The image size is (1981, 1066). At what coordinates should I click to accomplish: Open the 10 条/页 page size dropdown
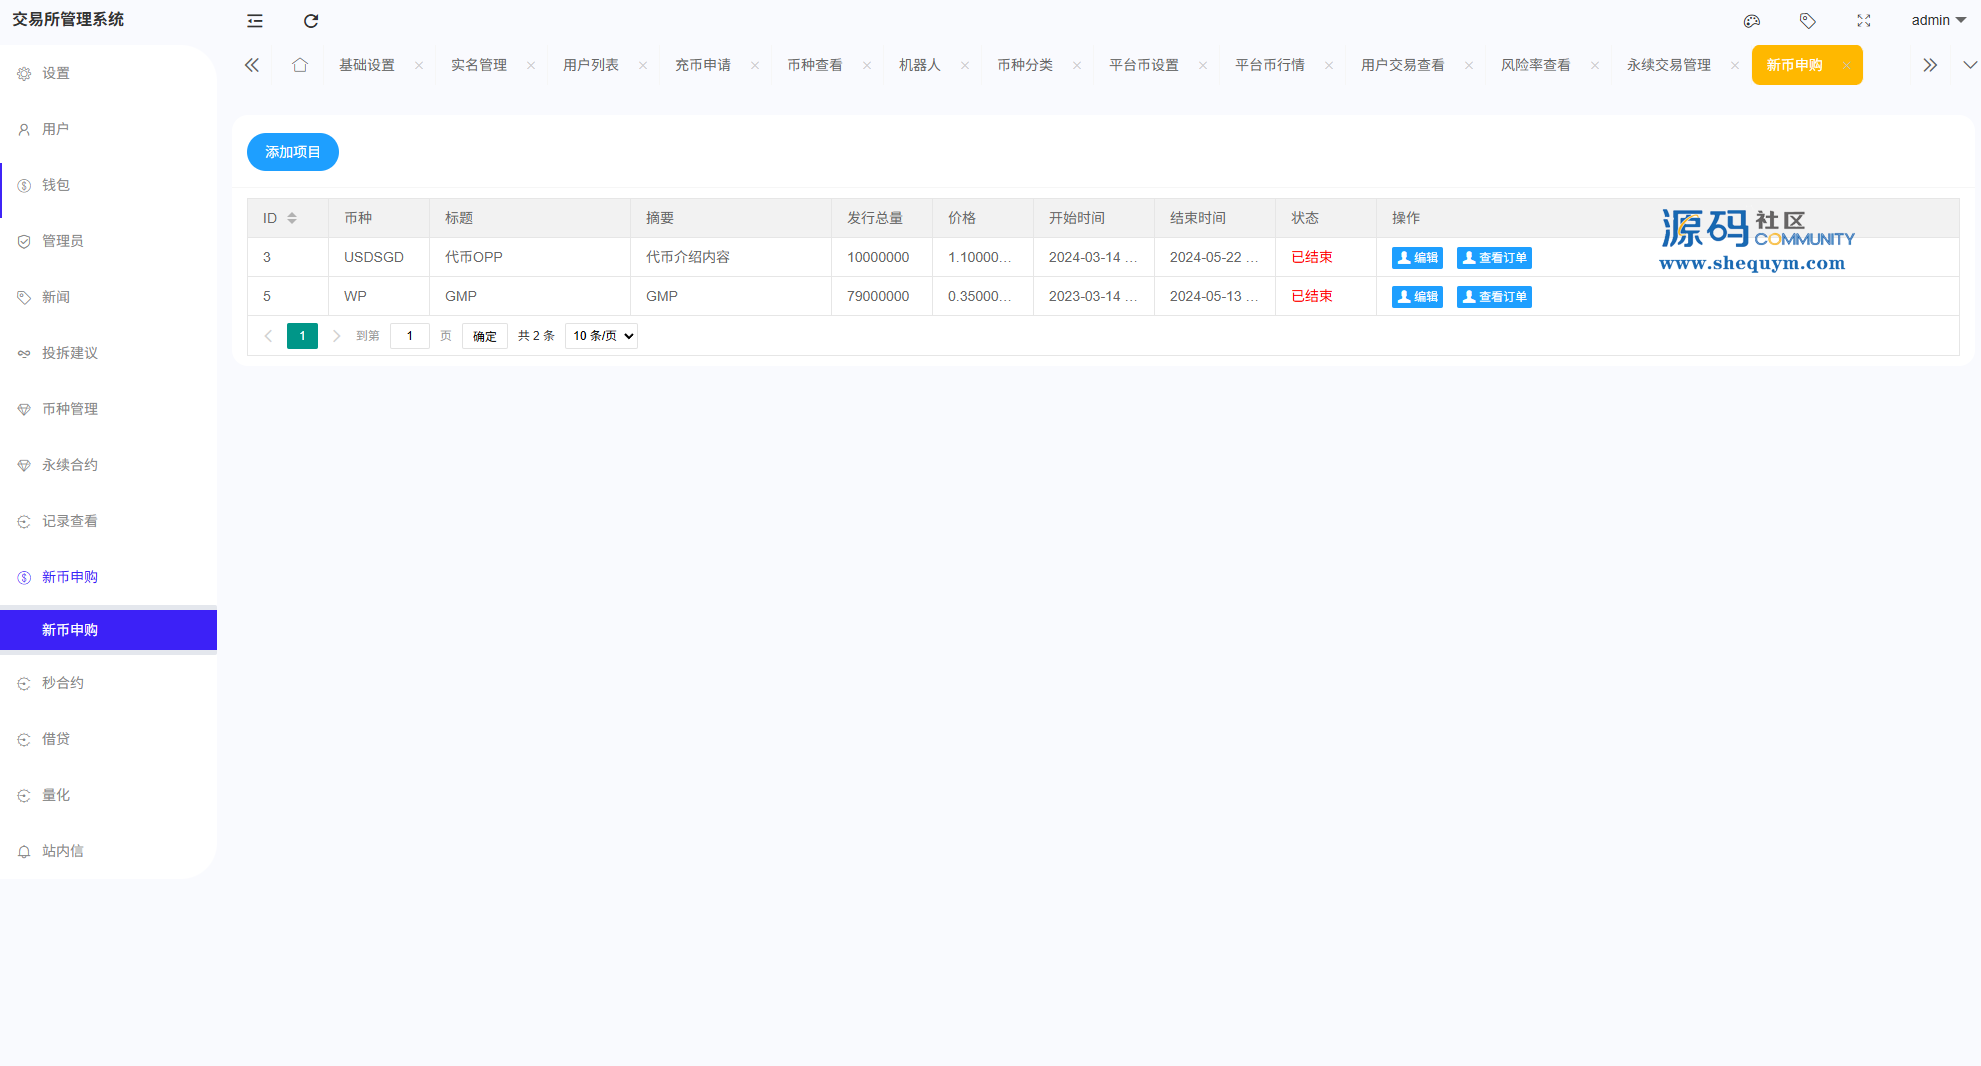[x=601, y=336]
